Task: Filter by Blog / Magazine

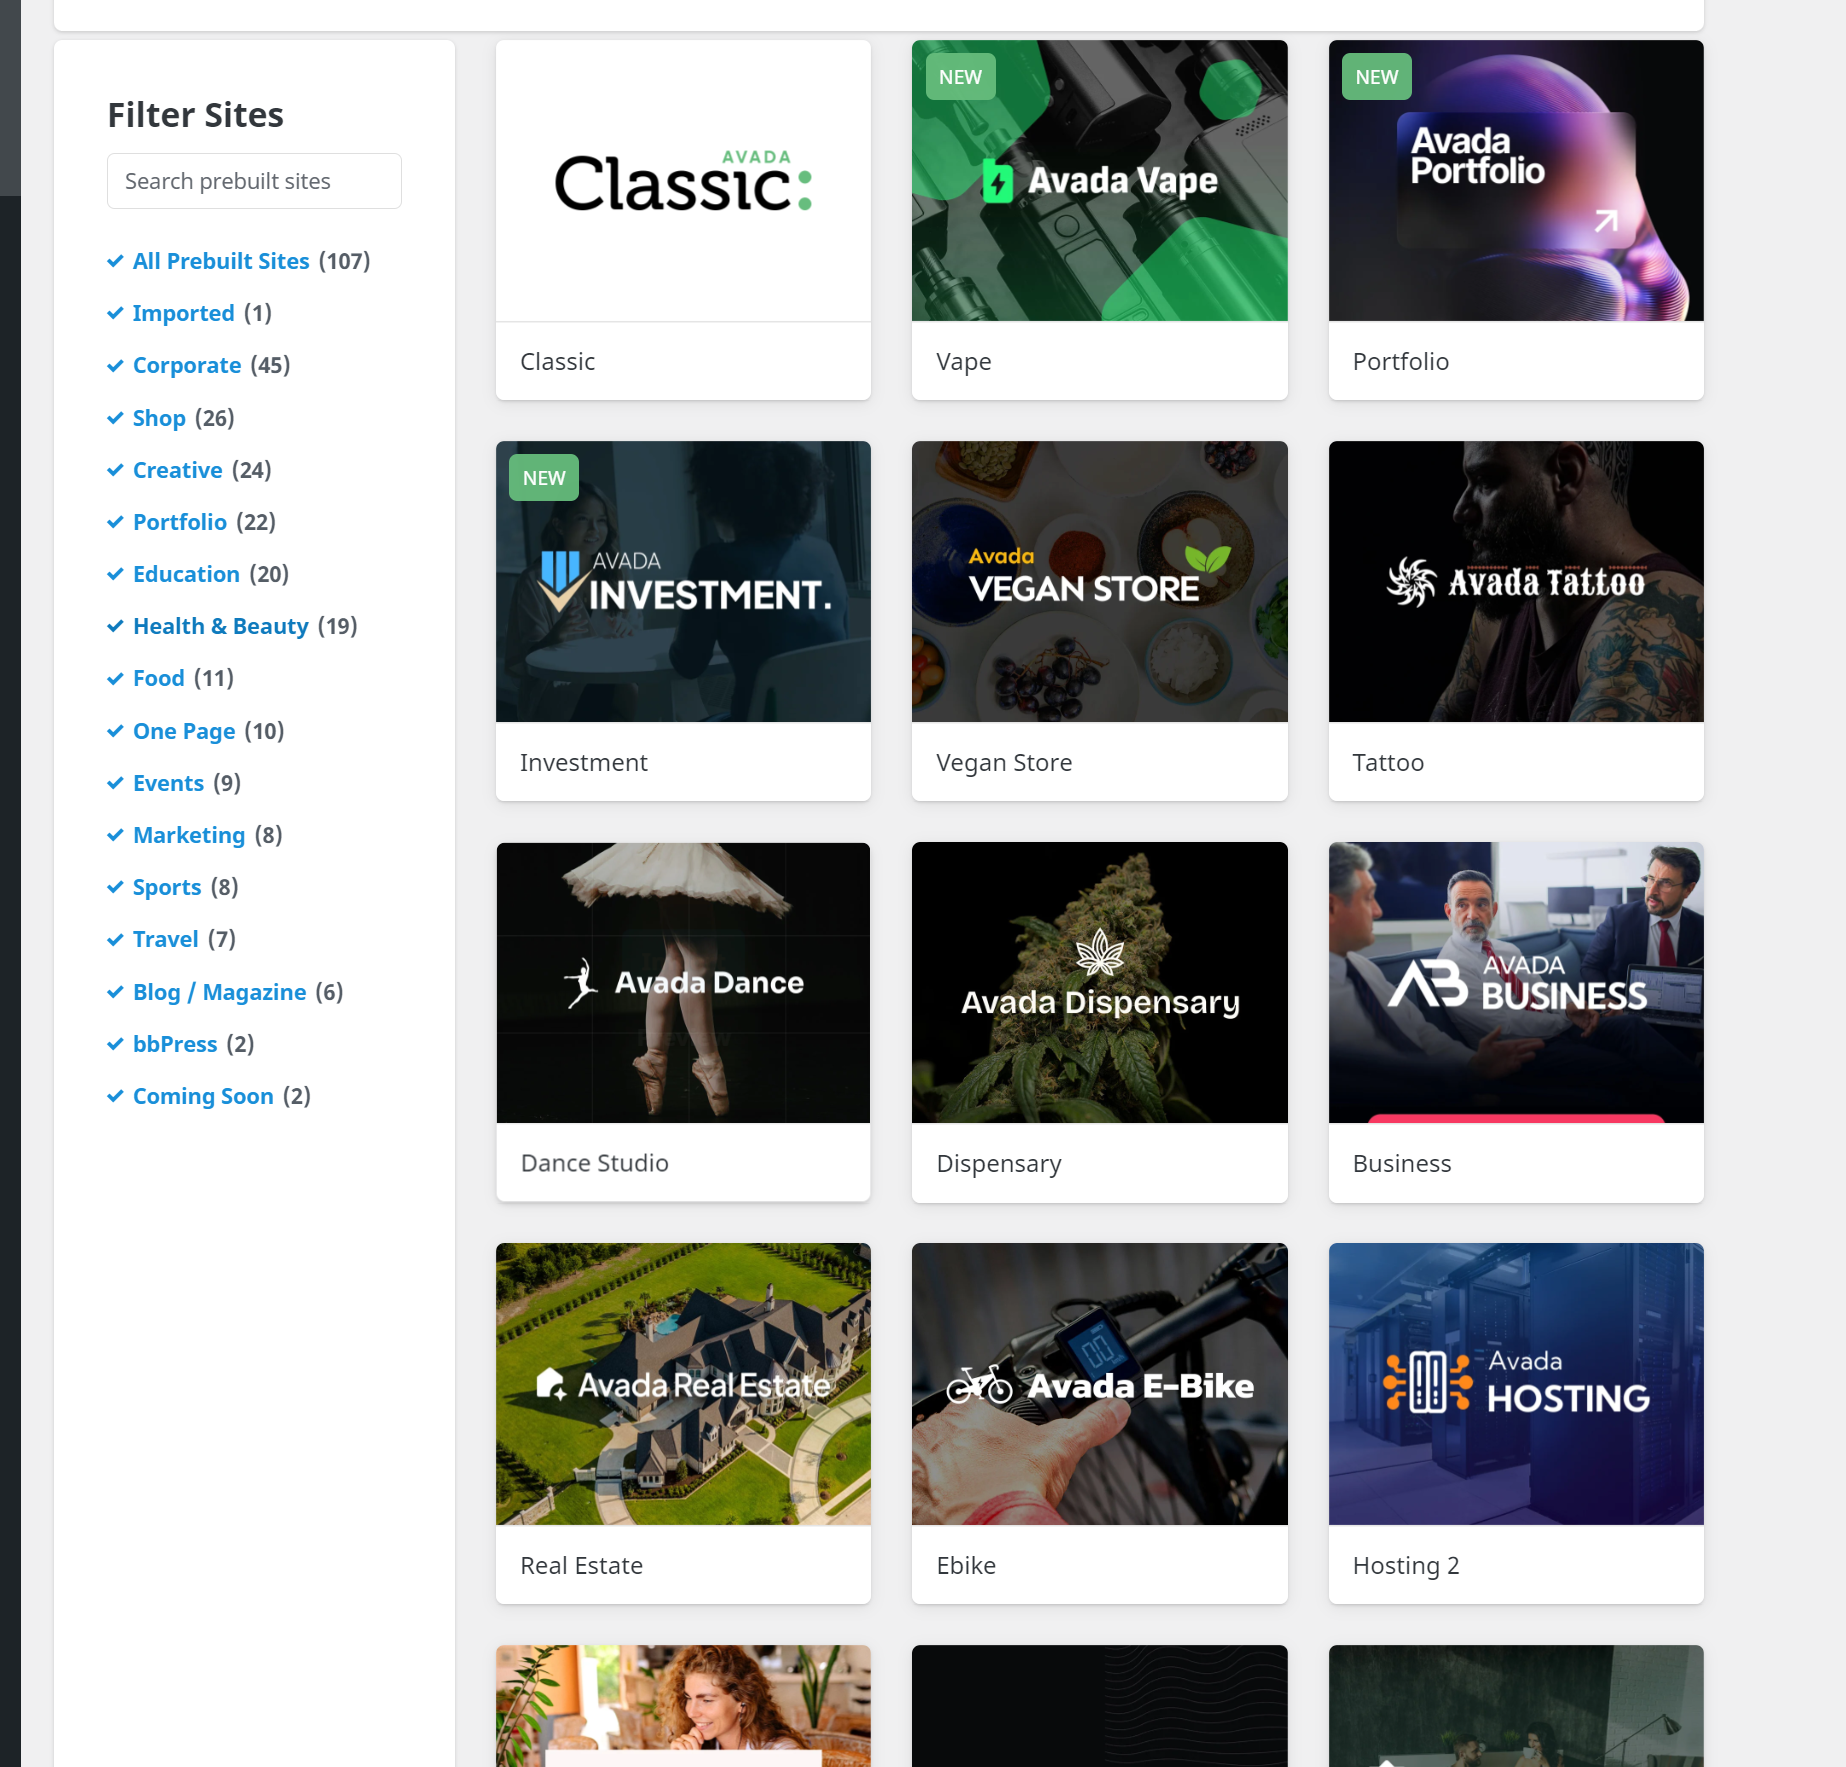Action: click(220, 992)
